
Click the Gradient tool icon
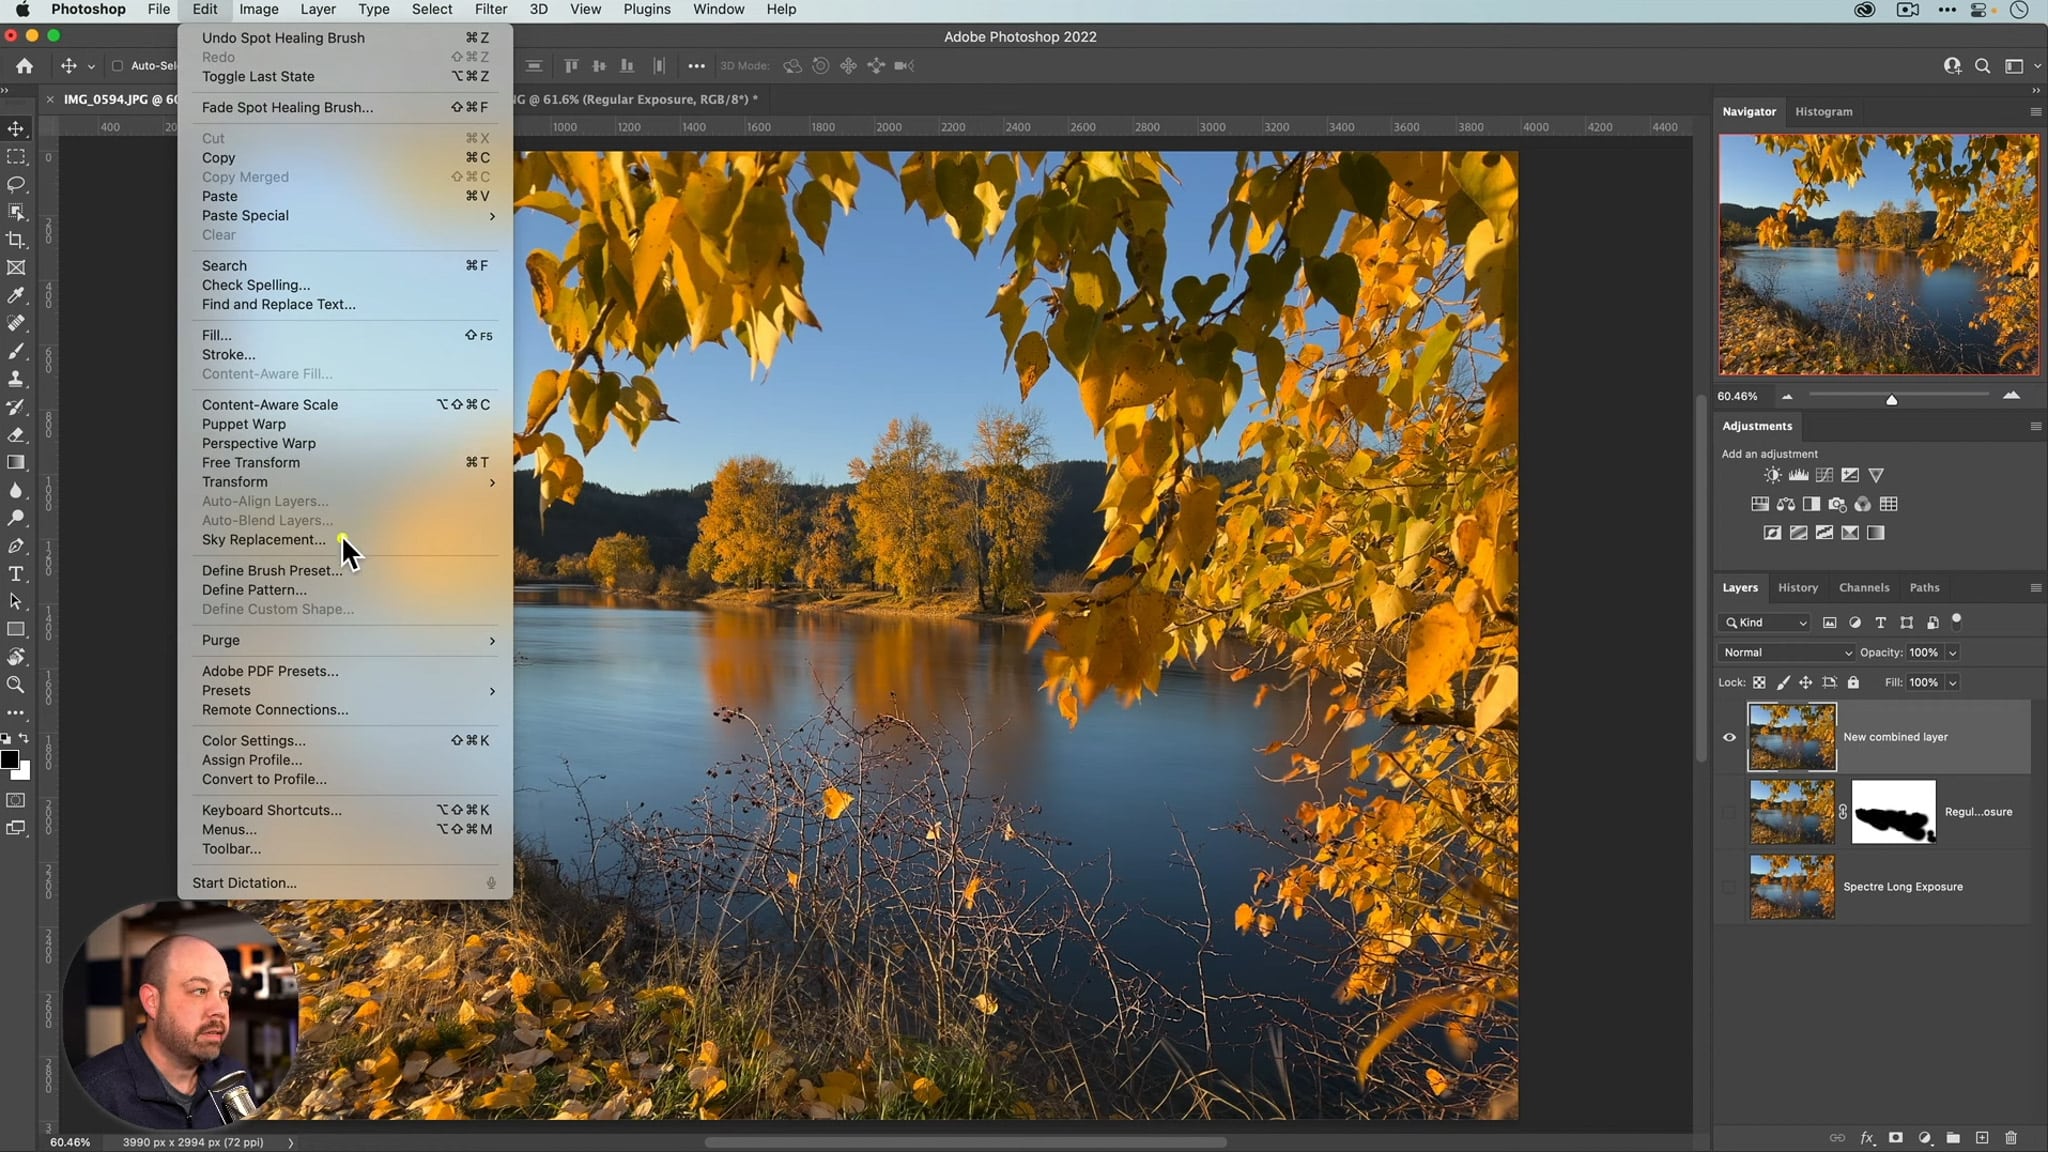coord(18,463)
